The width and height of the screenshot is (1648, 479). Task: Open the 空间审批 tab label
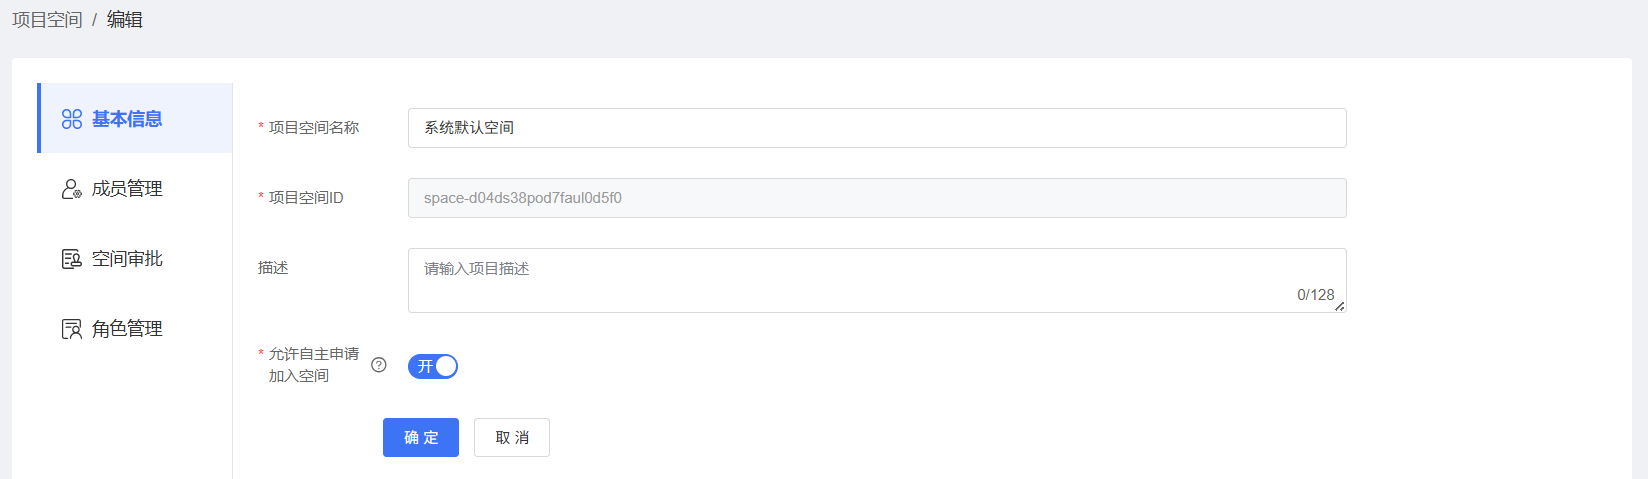click(x=127, y=259)
